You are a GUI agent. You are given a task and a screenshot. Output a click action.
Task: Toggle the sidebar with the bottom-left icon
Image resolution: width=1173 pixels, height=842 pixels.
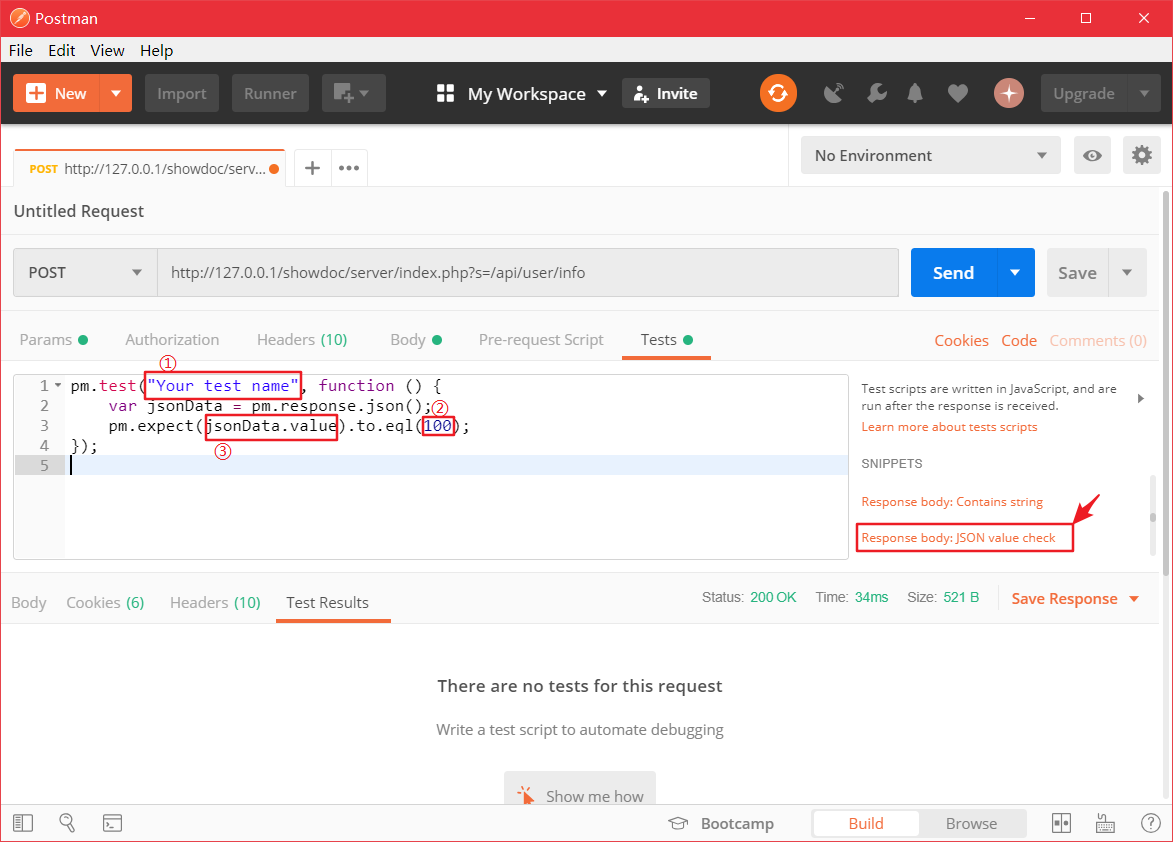[x=22, y=823]
